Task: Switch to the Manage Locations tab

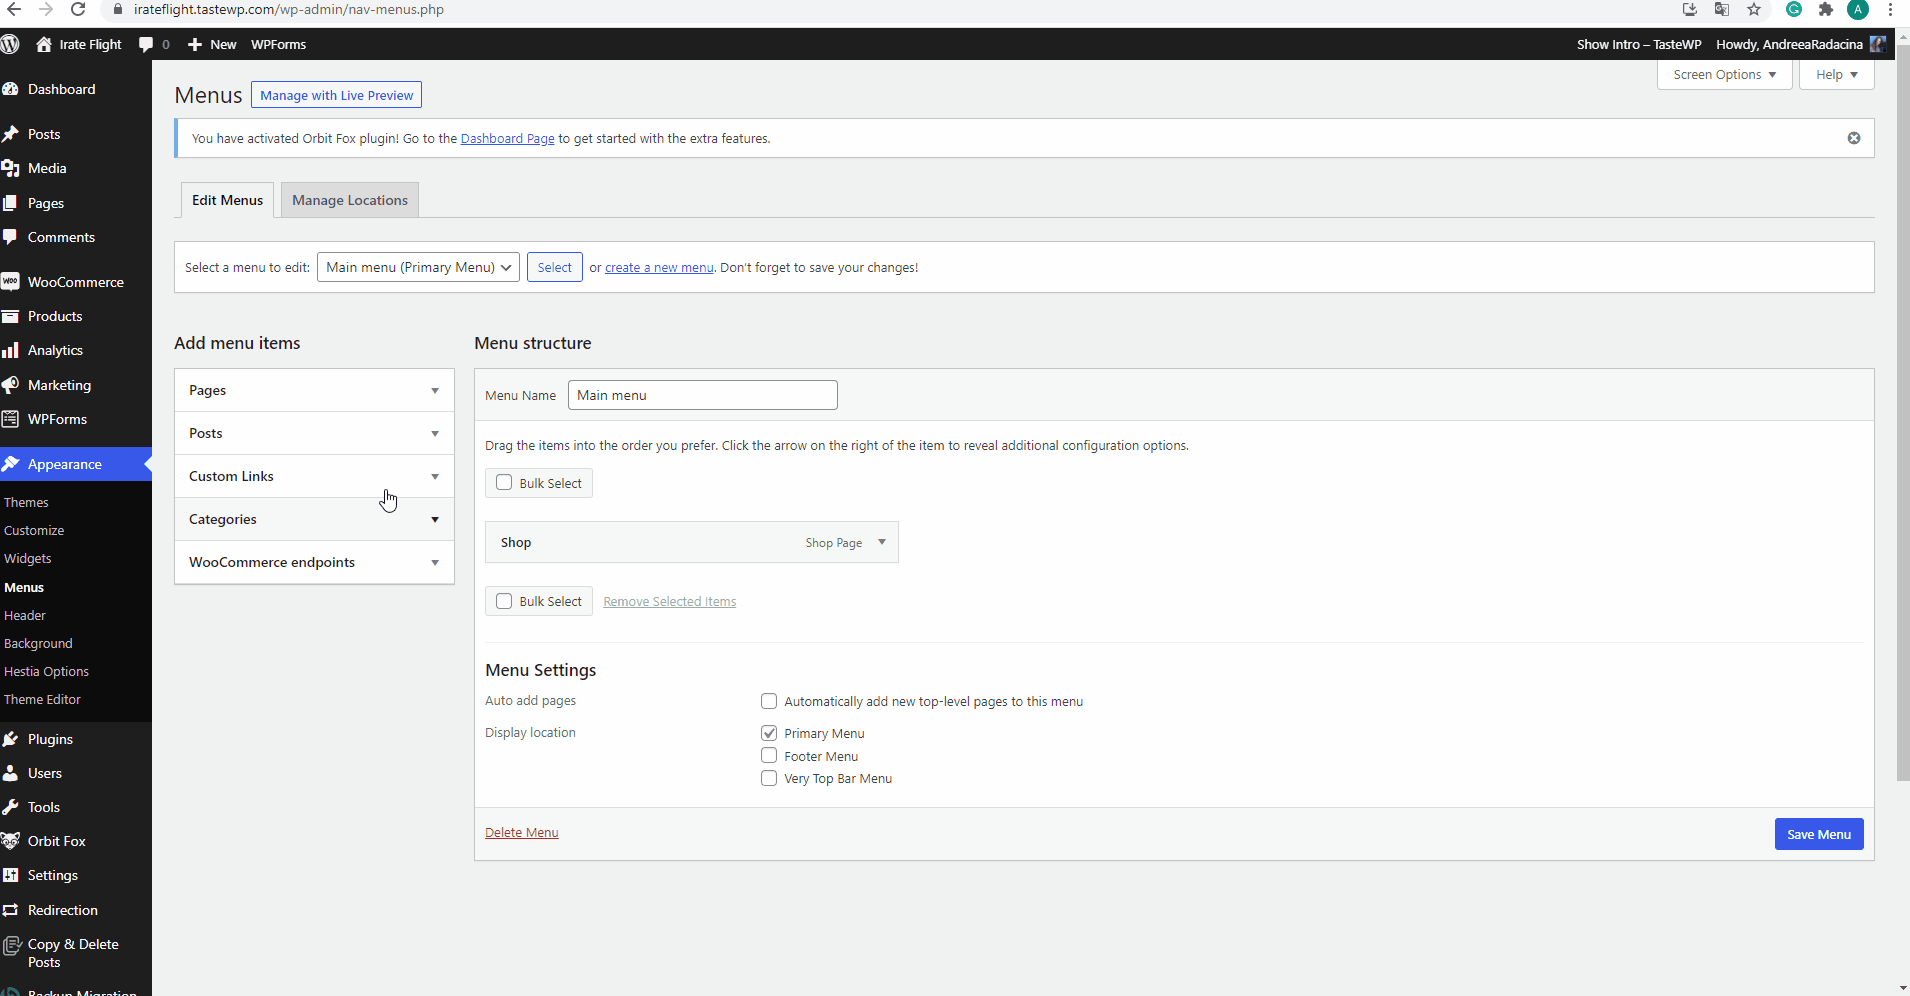Action: 349,200
